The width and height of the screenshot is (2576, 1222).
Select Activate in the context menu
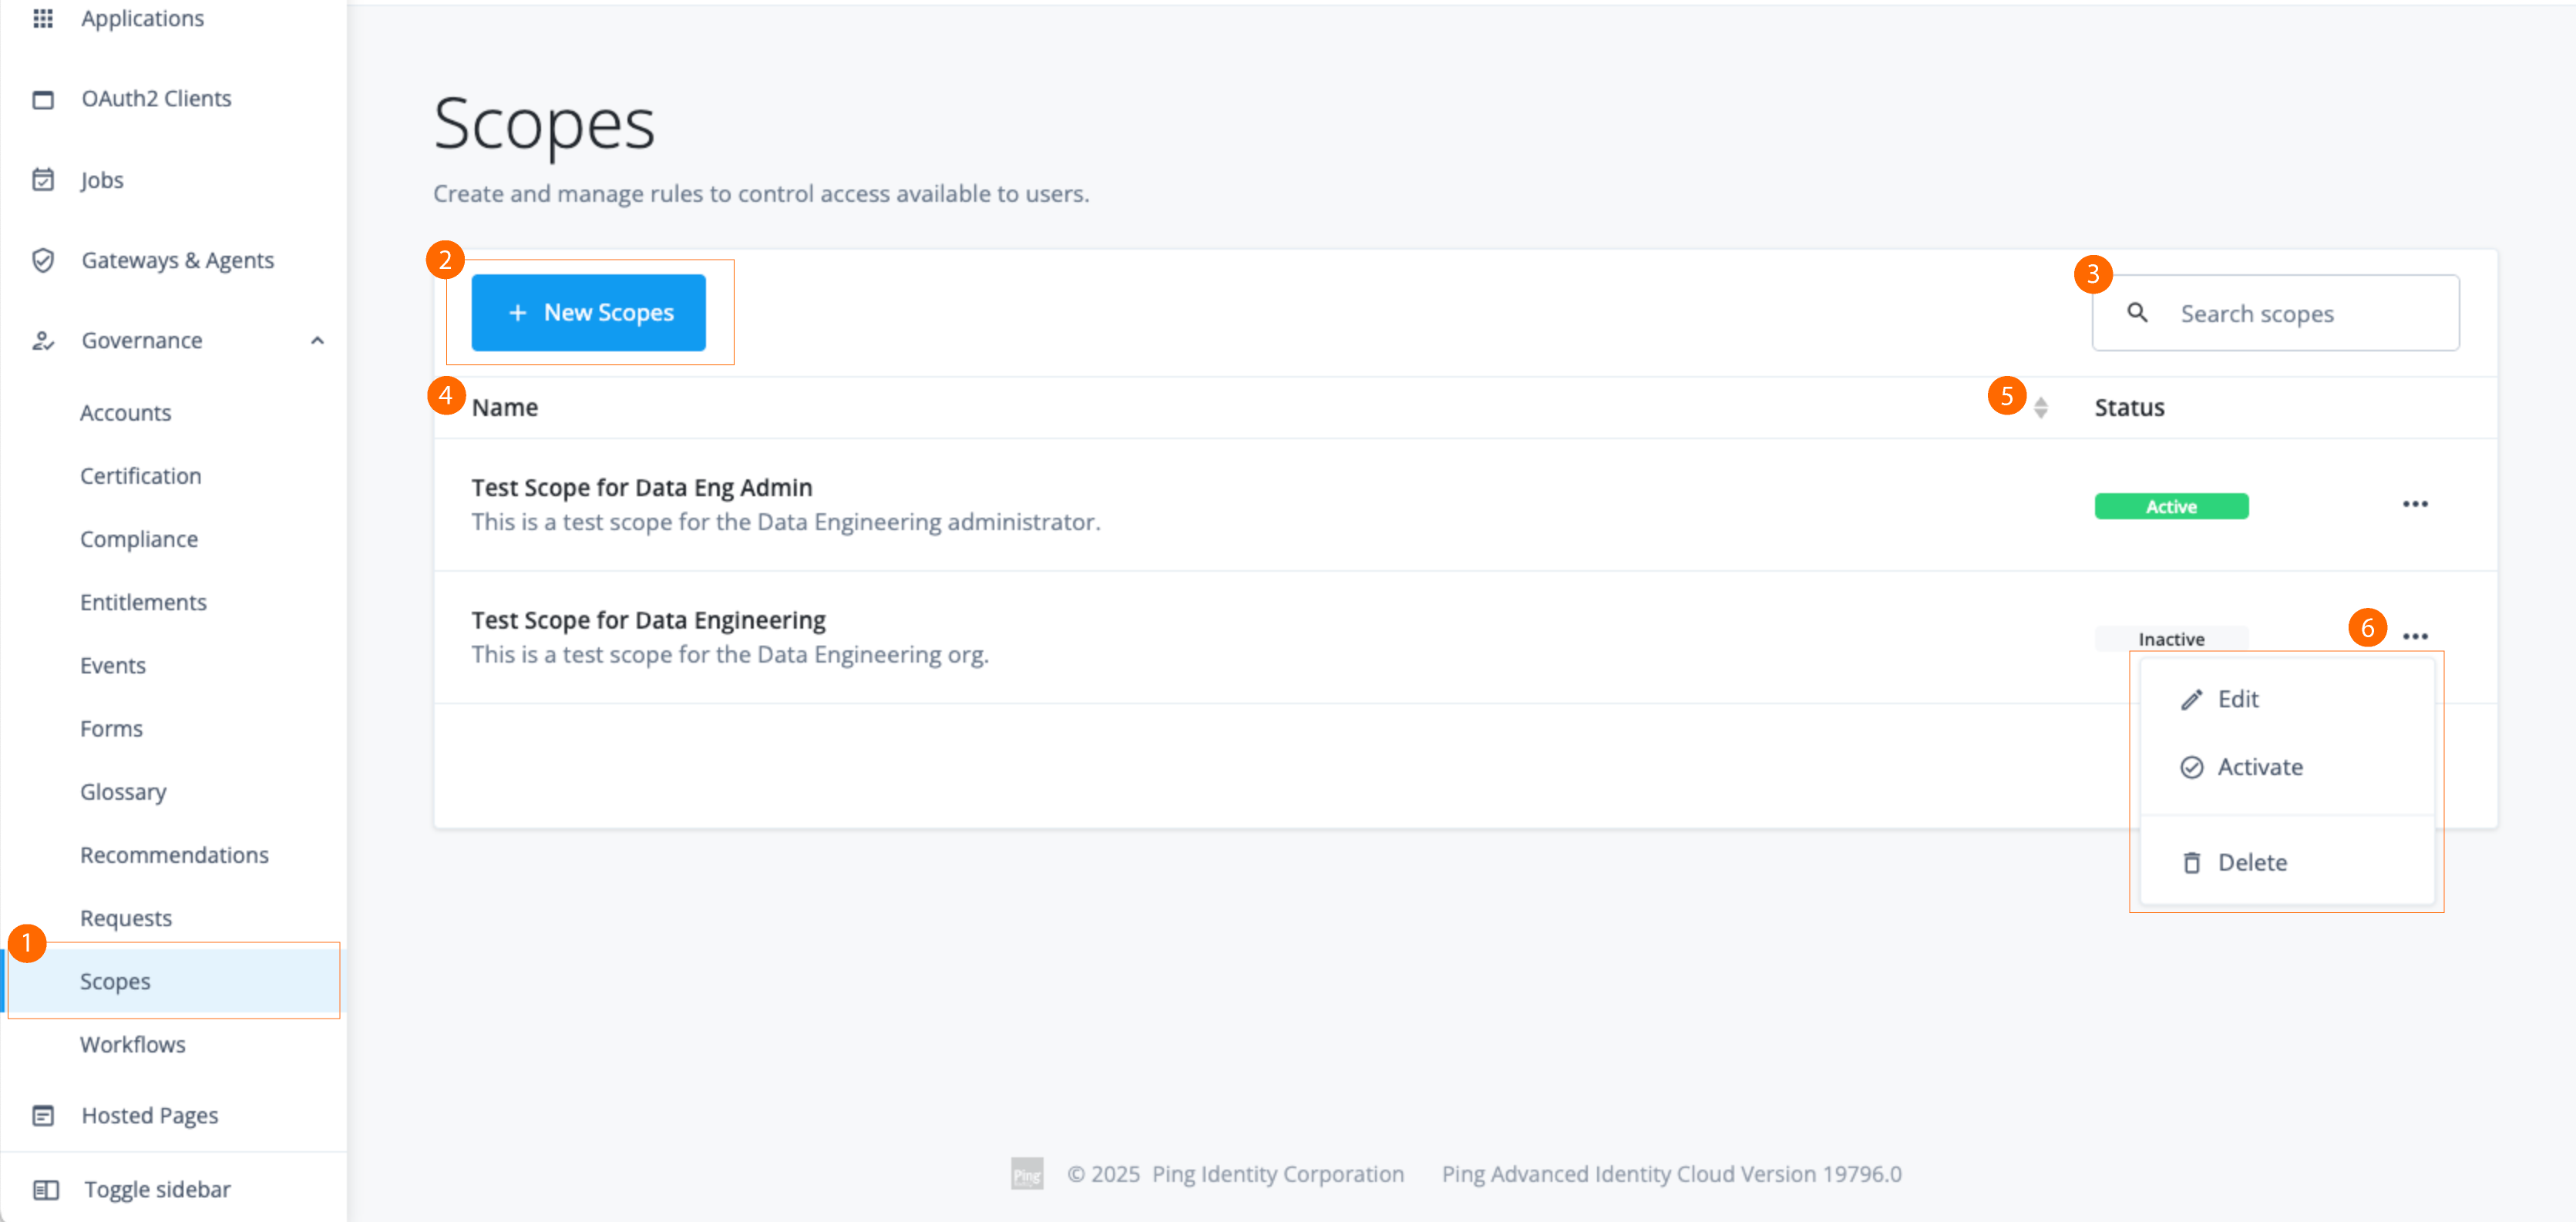(x=2259, y=767)
